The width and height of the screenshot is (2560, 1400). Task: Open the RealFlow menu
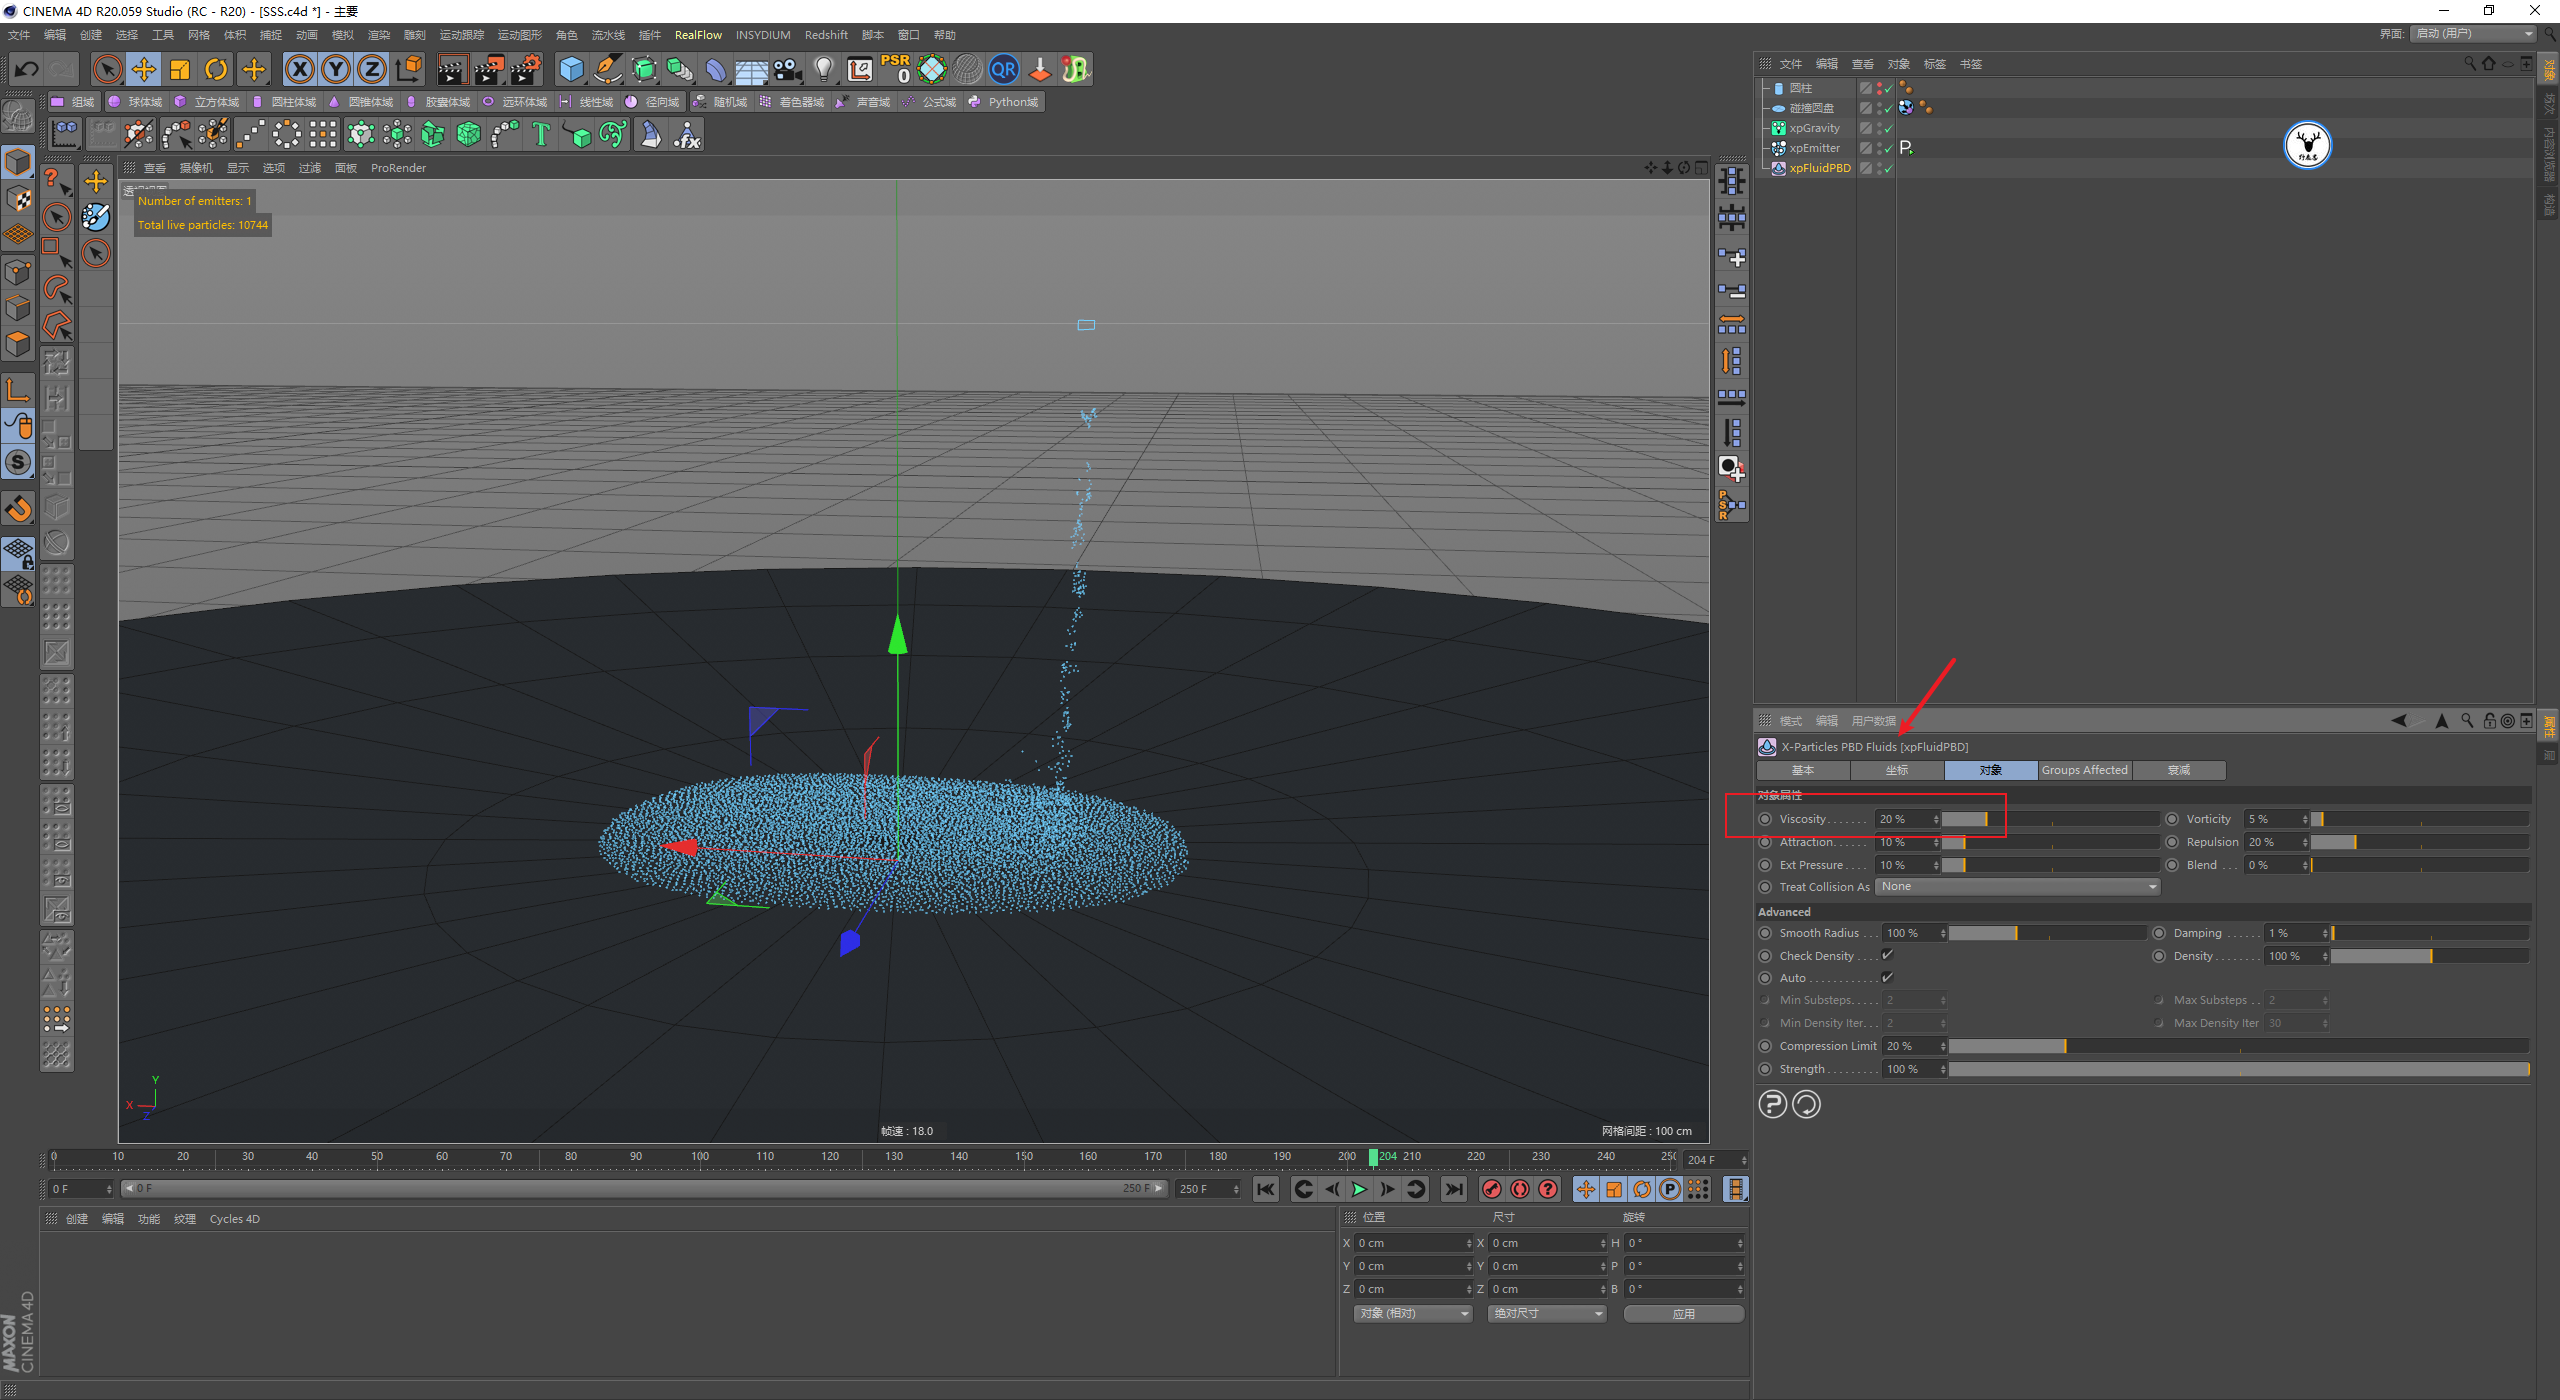pos(698,35)
